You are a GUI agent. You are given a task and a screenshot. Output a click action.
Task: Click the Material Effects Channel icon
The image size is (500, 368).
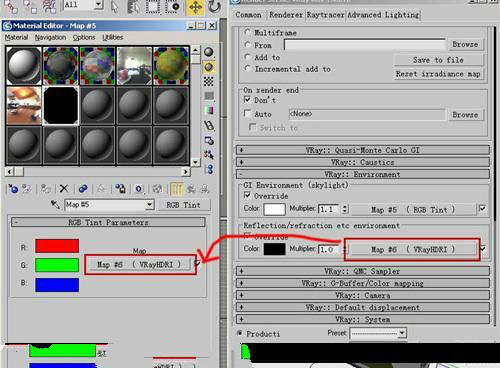[139, 189]
